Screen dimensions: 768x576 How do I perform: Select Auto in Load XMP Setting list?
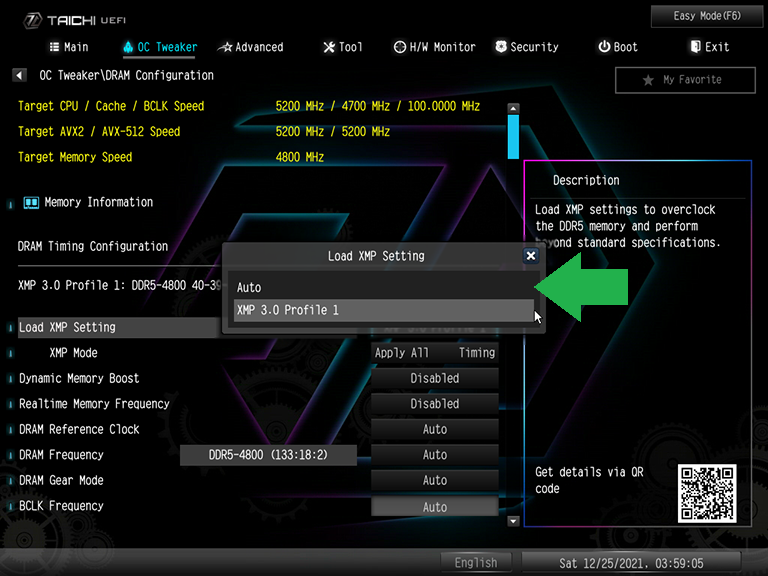pos(384,288)
